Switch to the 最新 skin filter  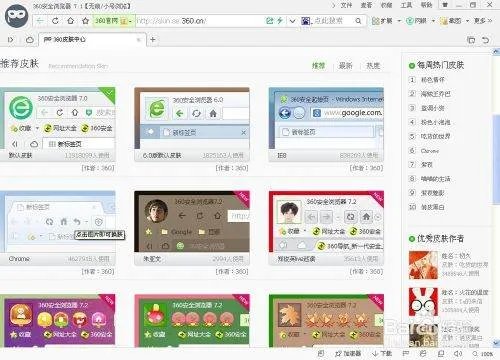tap(346, 66)
